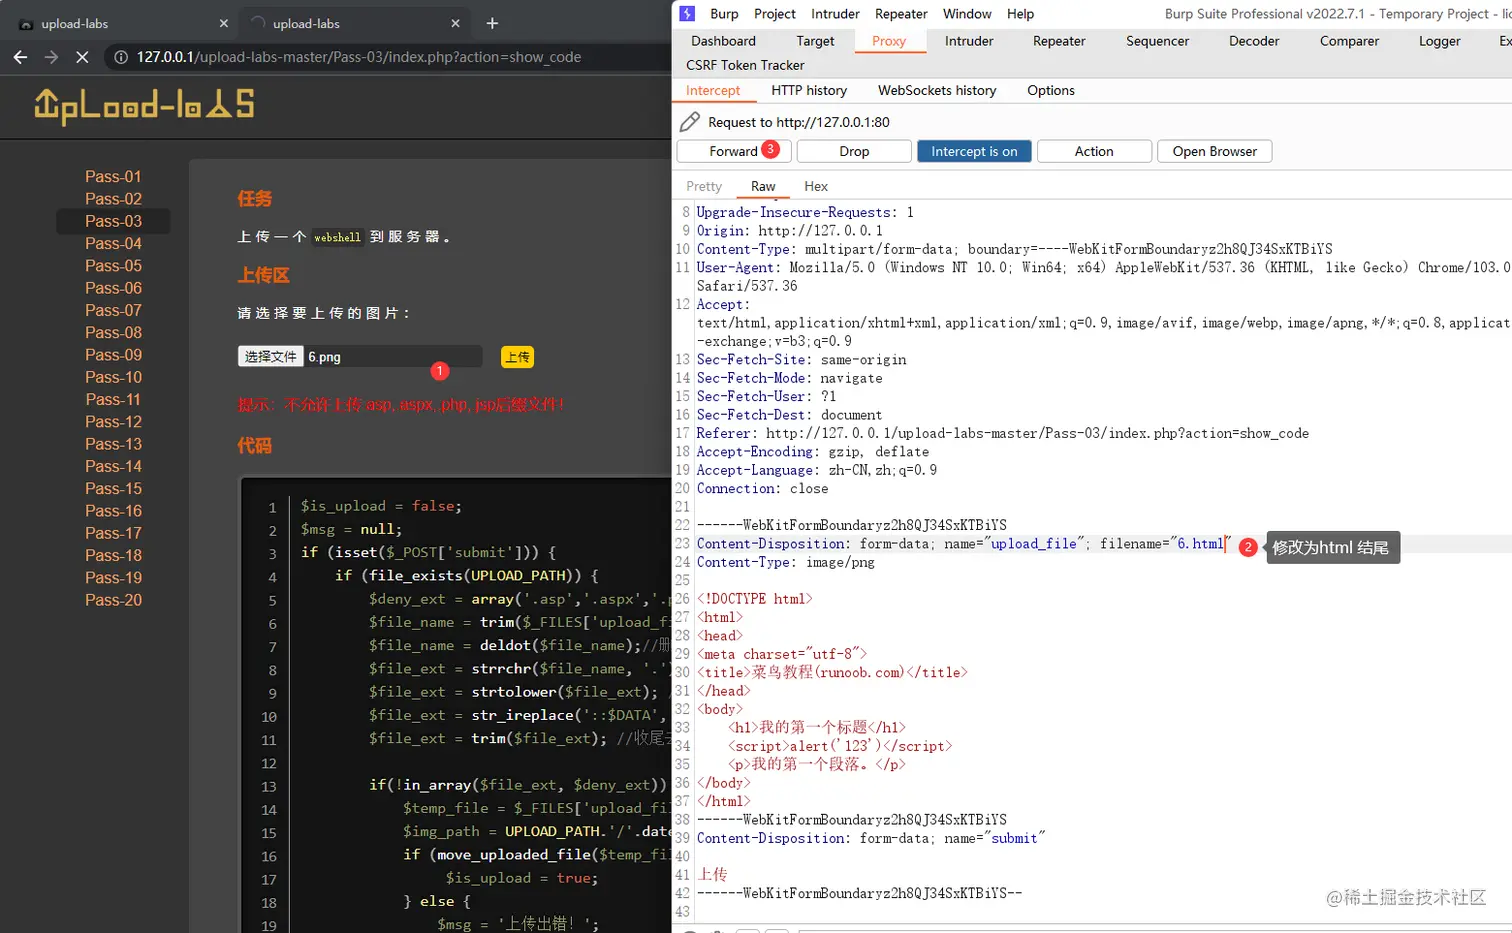Open the Pass-07 link
Image resolution: width=1512 pixels, height=933 pixels.
click(113, 310)
